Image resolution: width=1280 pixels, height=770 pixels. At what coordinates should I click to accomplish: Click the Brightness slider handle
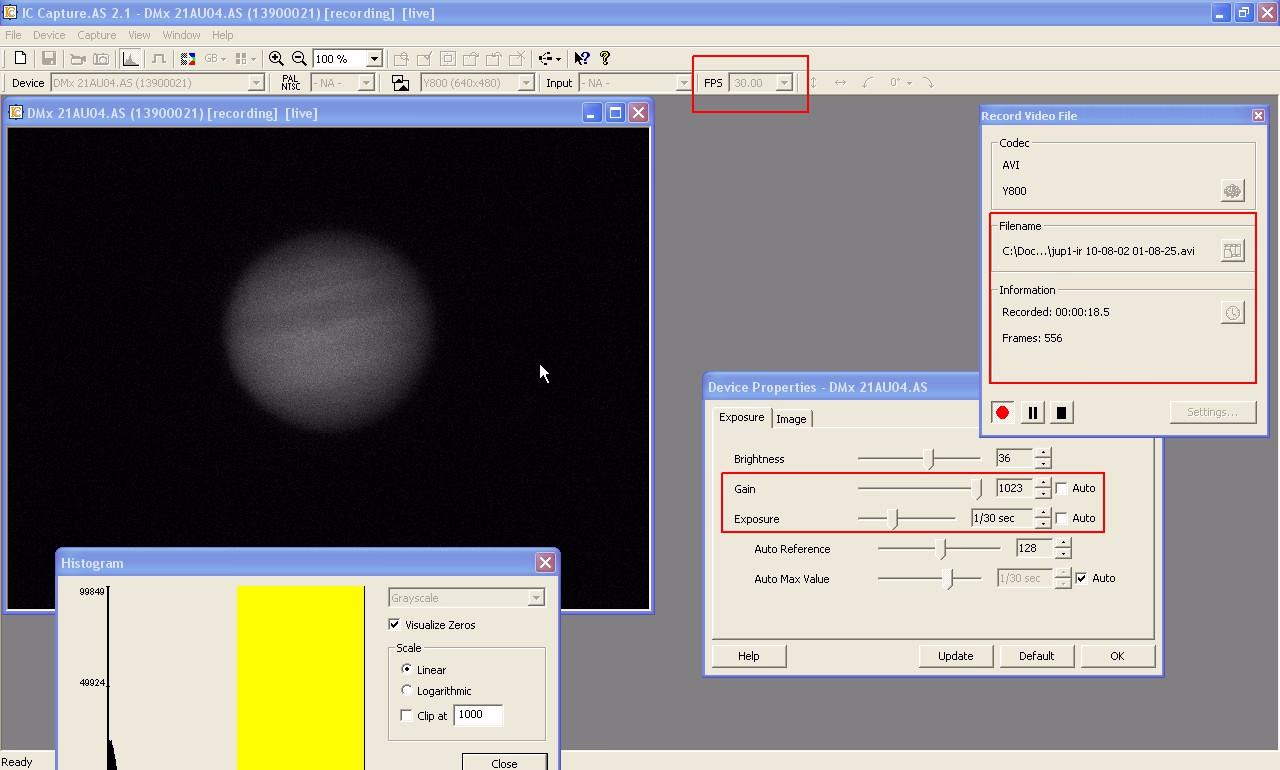pyautogui.click(x=930, y=459)
